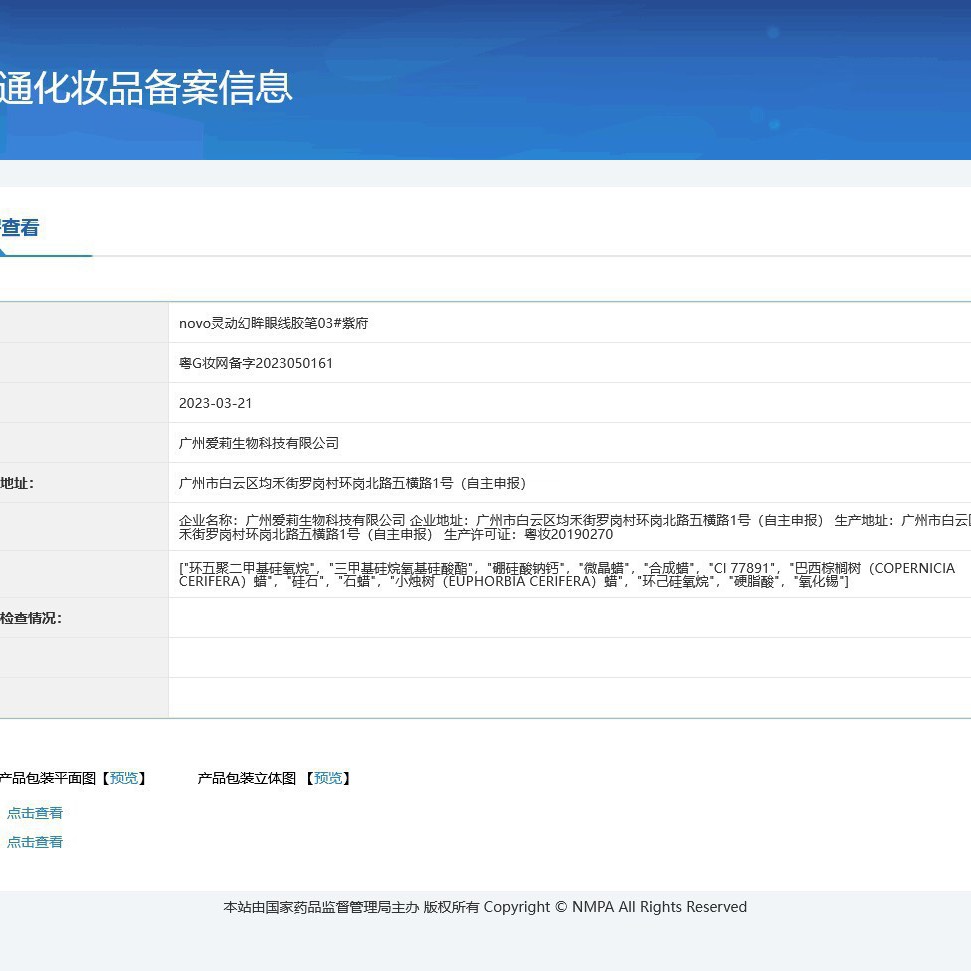The height and width of the screenshot is (971, 971).
Task: Select registration number 粤G妆网备字2023050161
Action: (x=256, y=363)
